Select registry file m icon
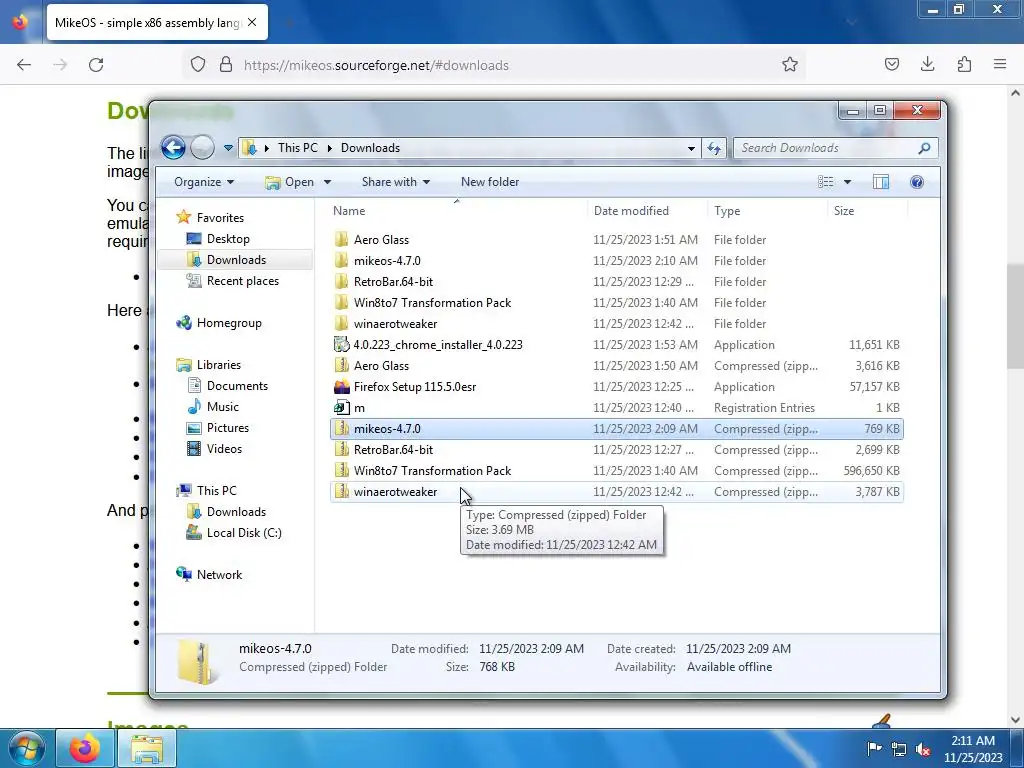This screenshot has height=768, width=1024. tap(341, 408)
